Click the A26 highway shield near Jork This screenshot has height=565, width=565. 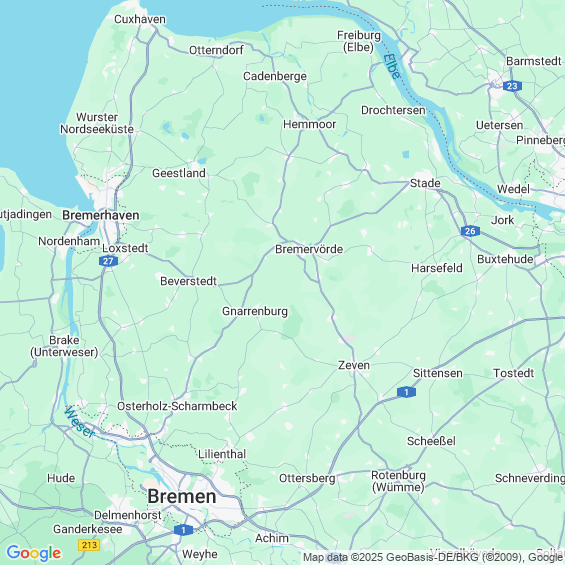pyautogui.click(x=470, y=231)
